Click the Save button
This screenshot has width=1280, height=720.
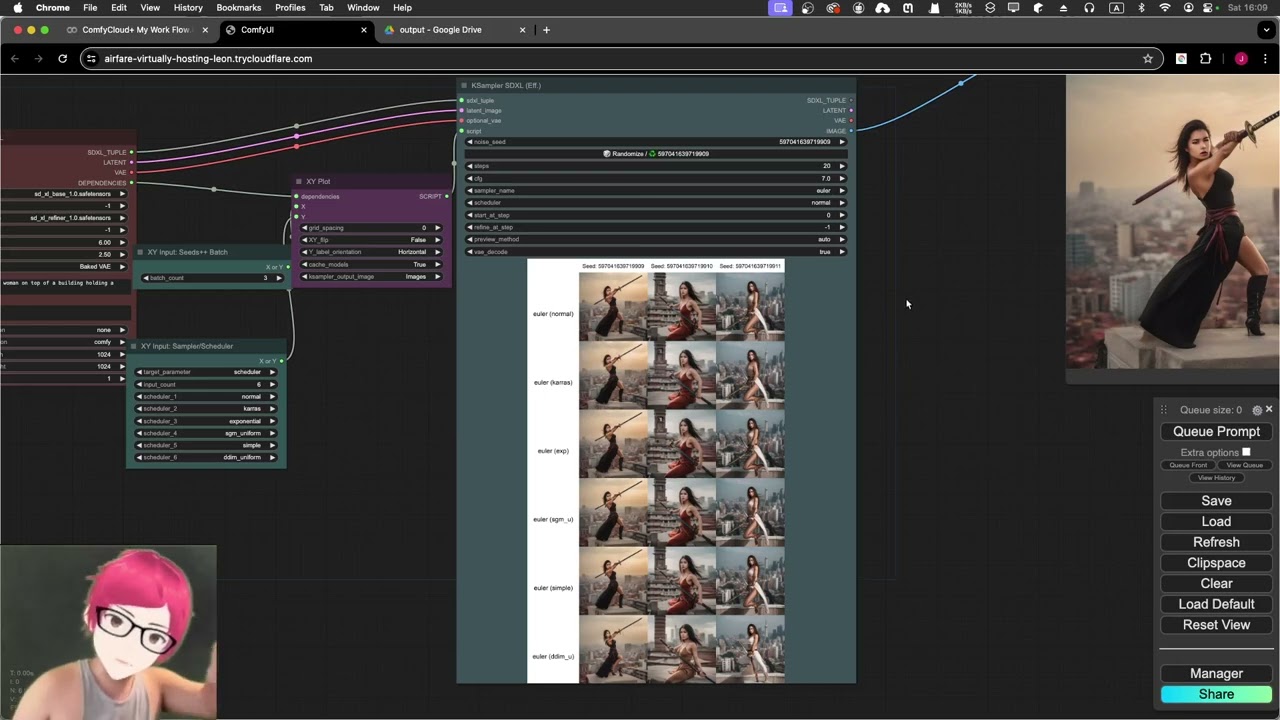[x=1216, y=501]
